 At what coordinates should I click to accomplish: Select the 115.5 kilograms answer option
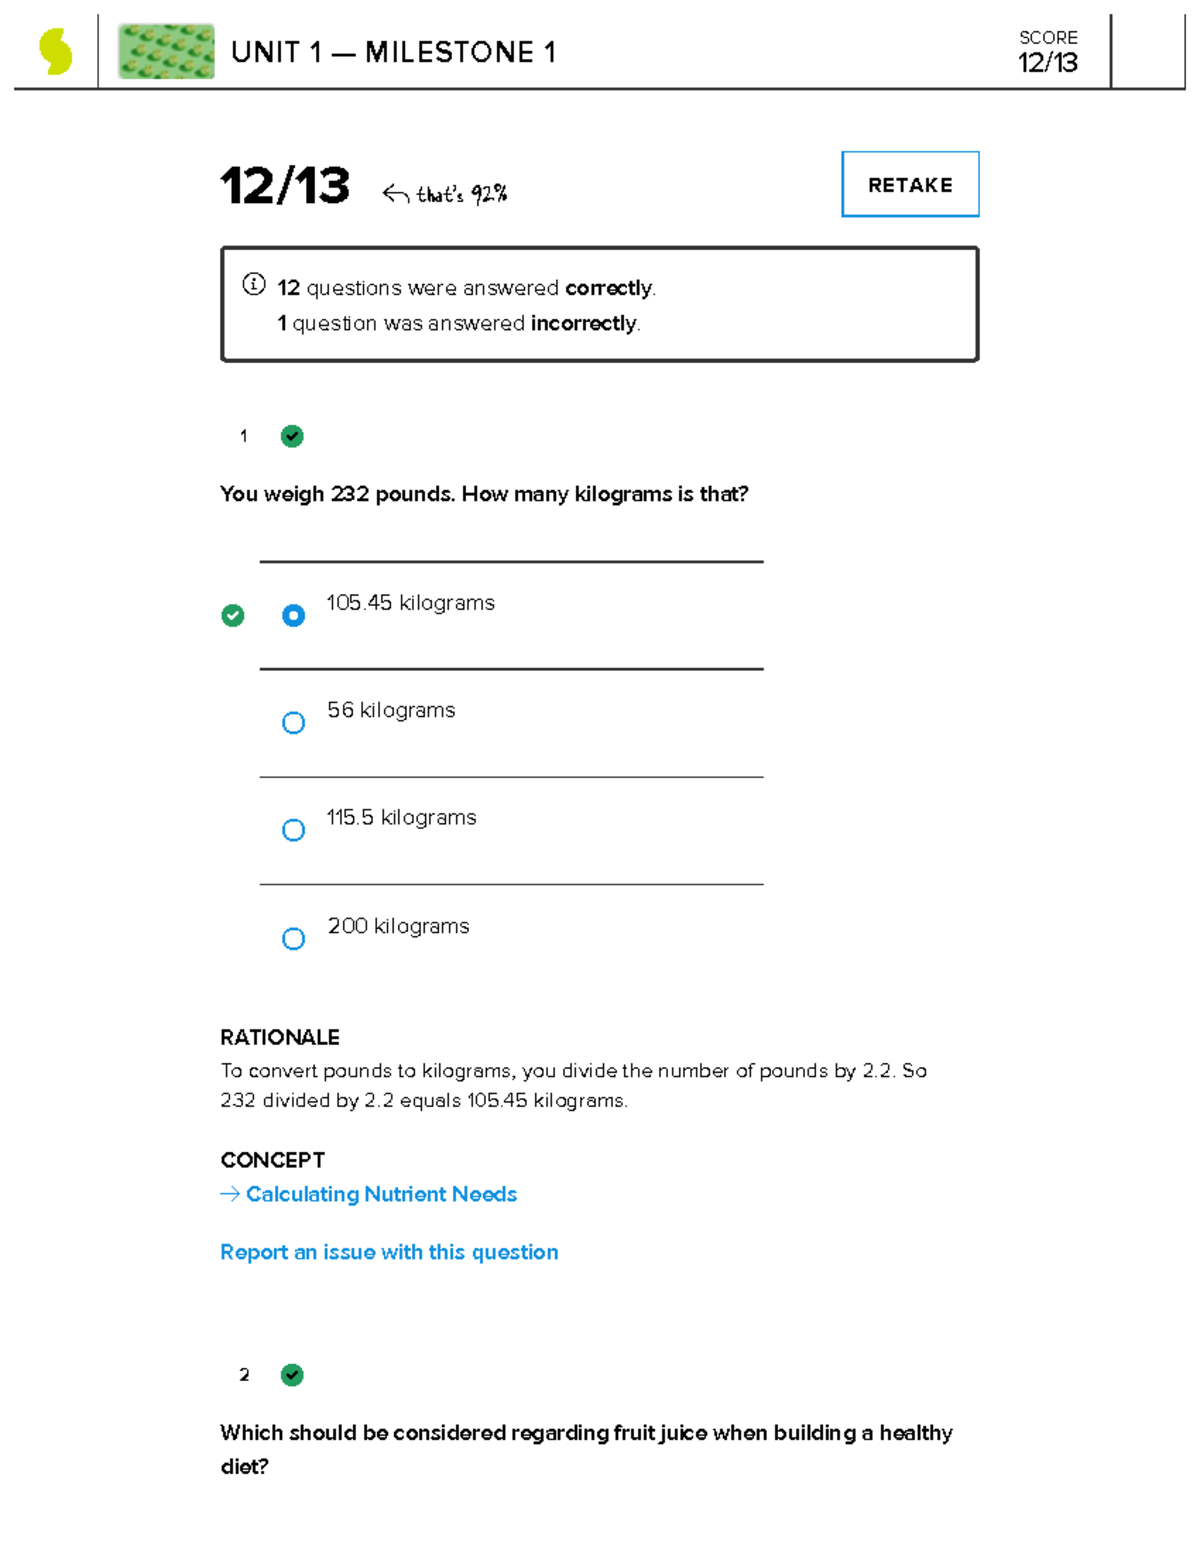[x=293, y=829]
